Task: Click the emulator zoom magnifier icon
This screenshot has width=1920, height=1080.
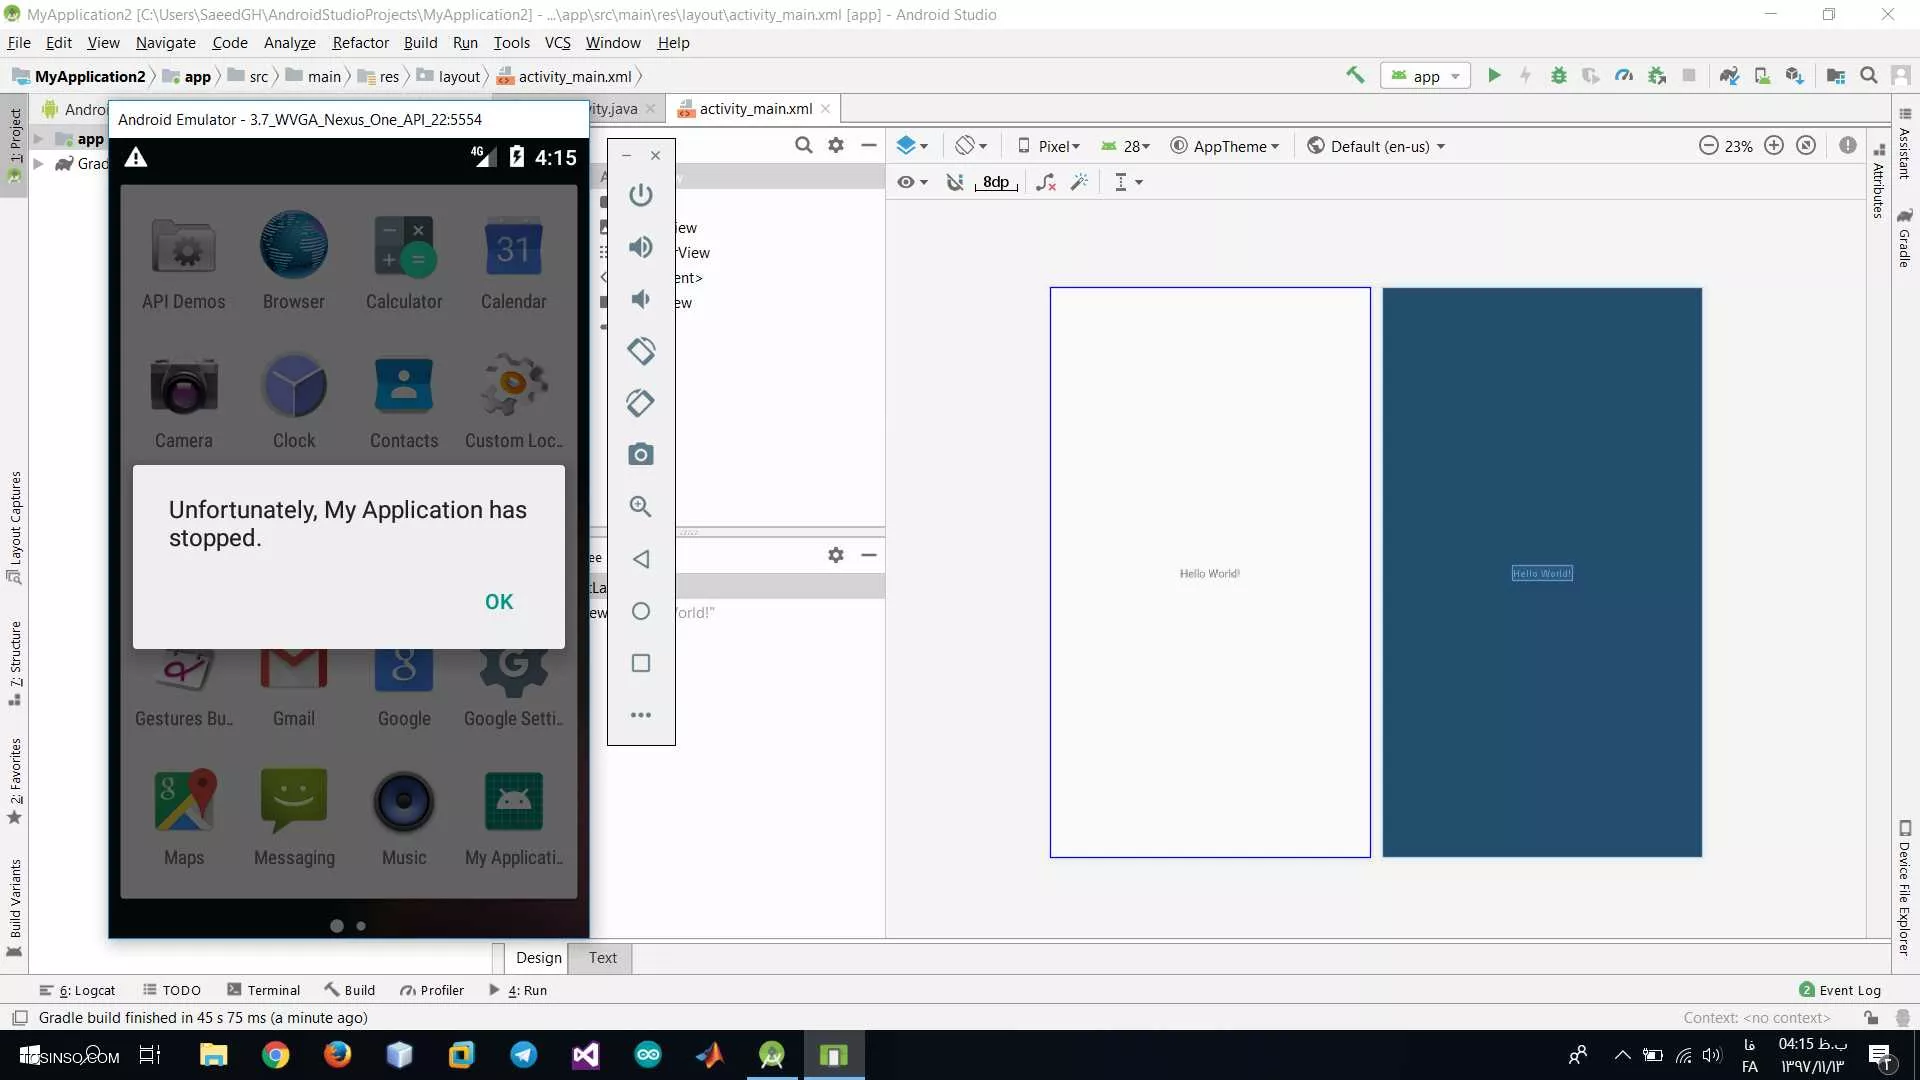Action: coord(641,507)
